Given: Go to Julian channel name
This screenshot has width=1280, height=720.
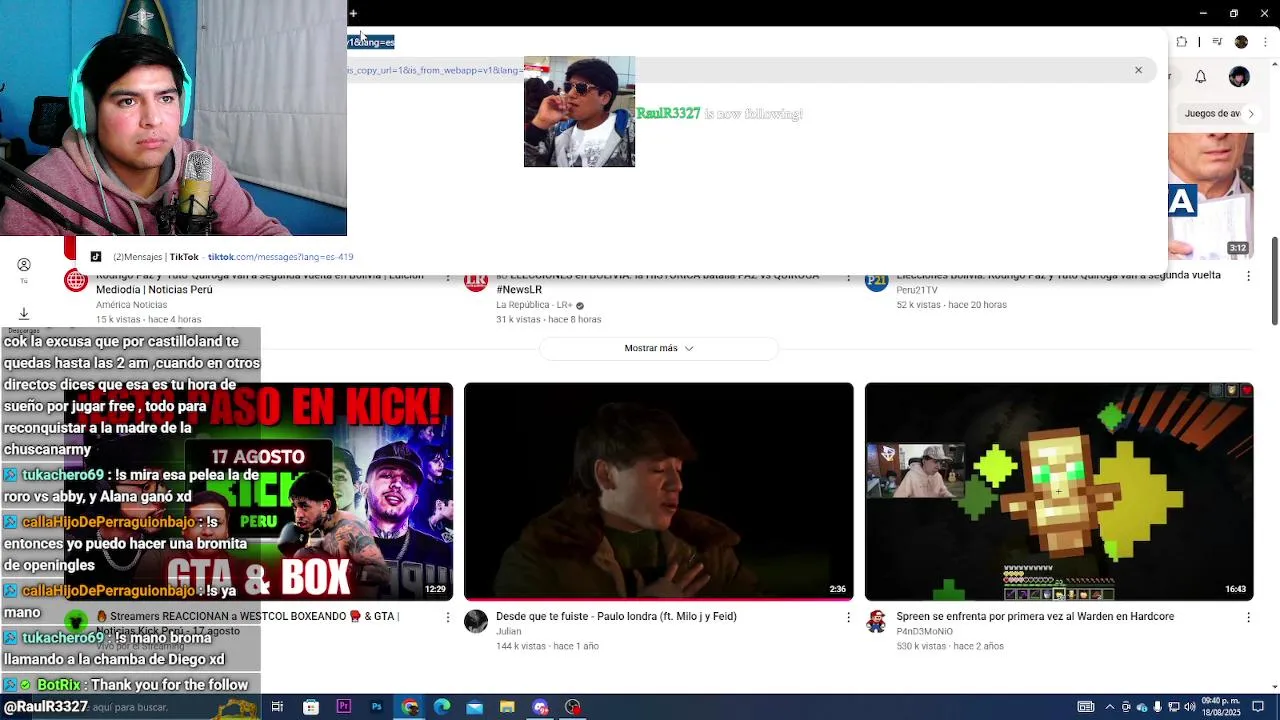Looking at the screenshot, I should click(x=508, y=632).
